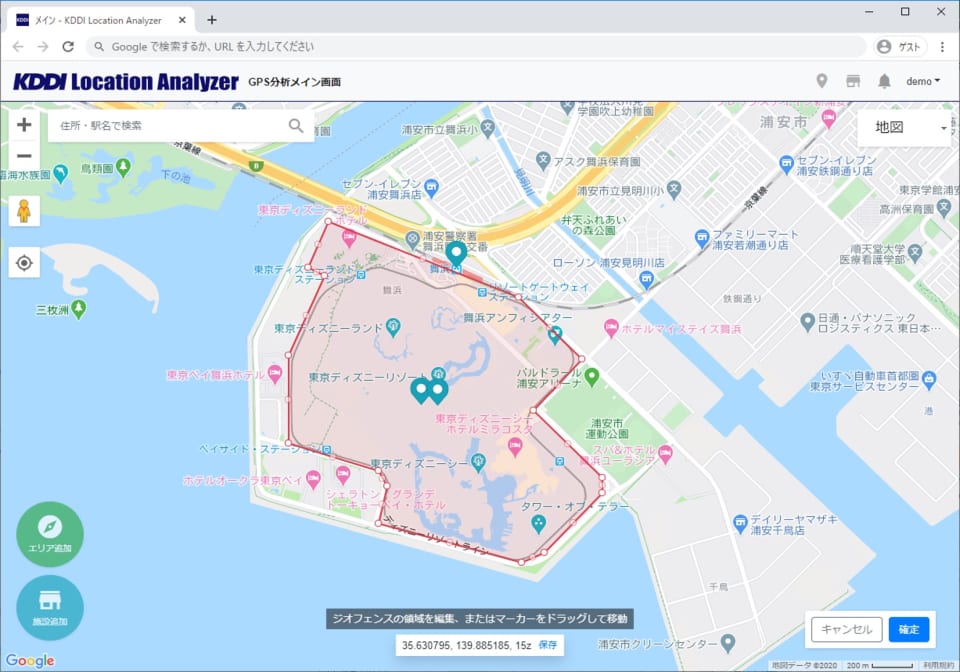This screenshot has height=672, width=960.
Task: Click the 舞浜アンフィシアター map pin
Action: click(x=555, y=334)
